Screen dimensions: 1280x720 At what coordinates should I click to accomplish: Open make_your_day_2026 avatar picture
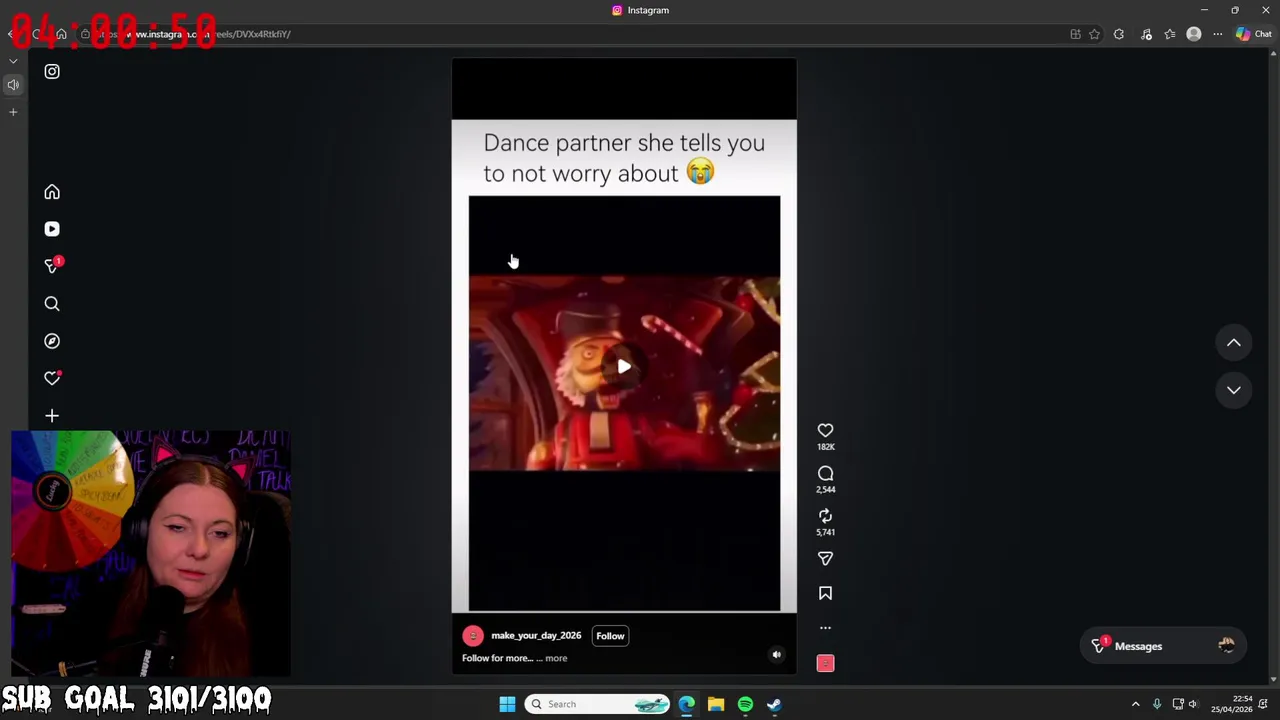pos(473,636)
